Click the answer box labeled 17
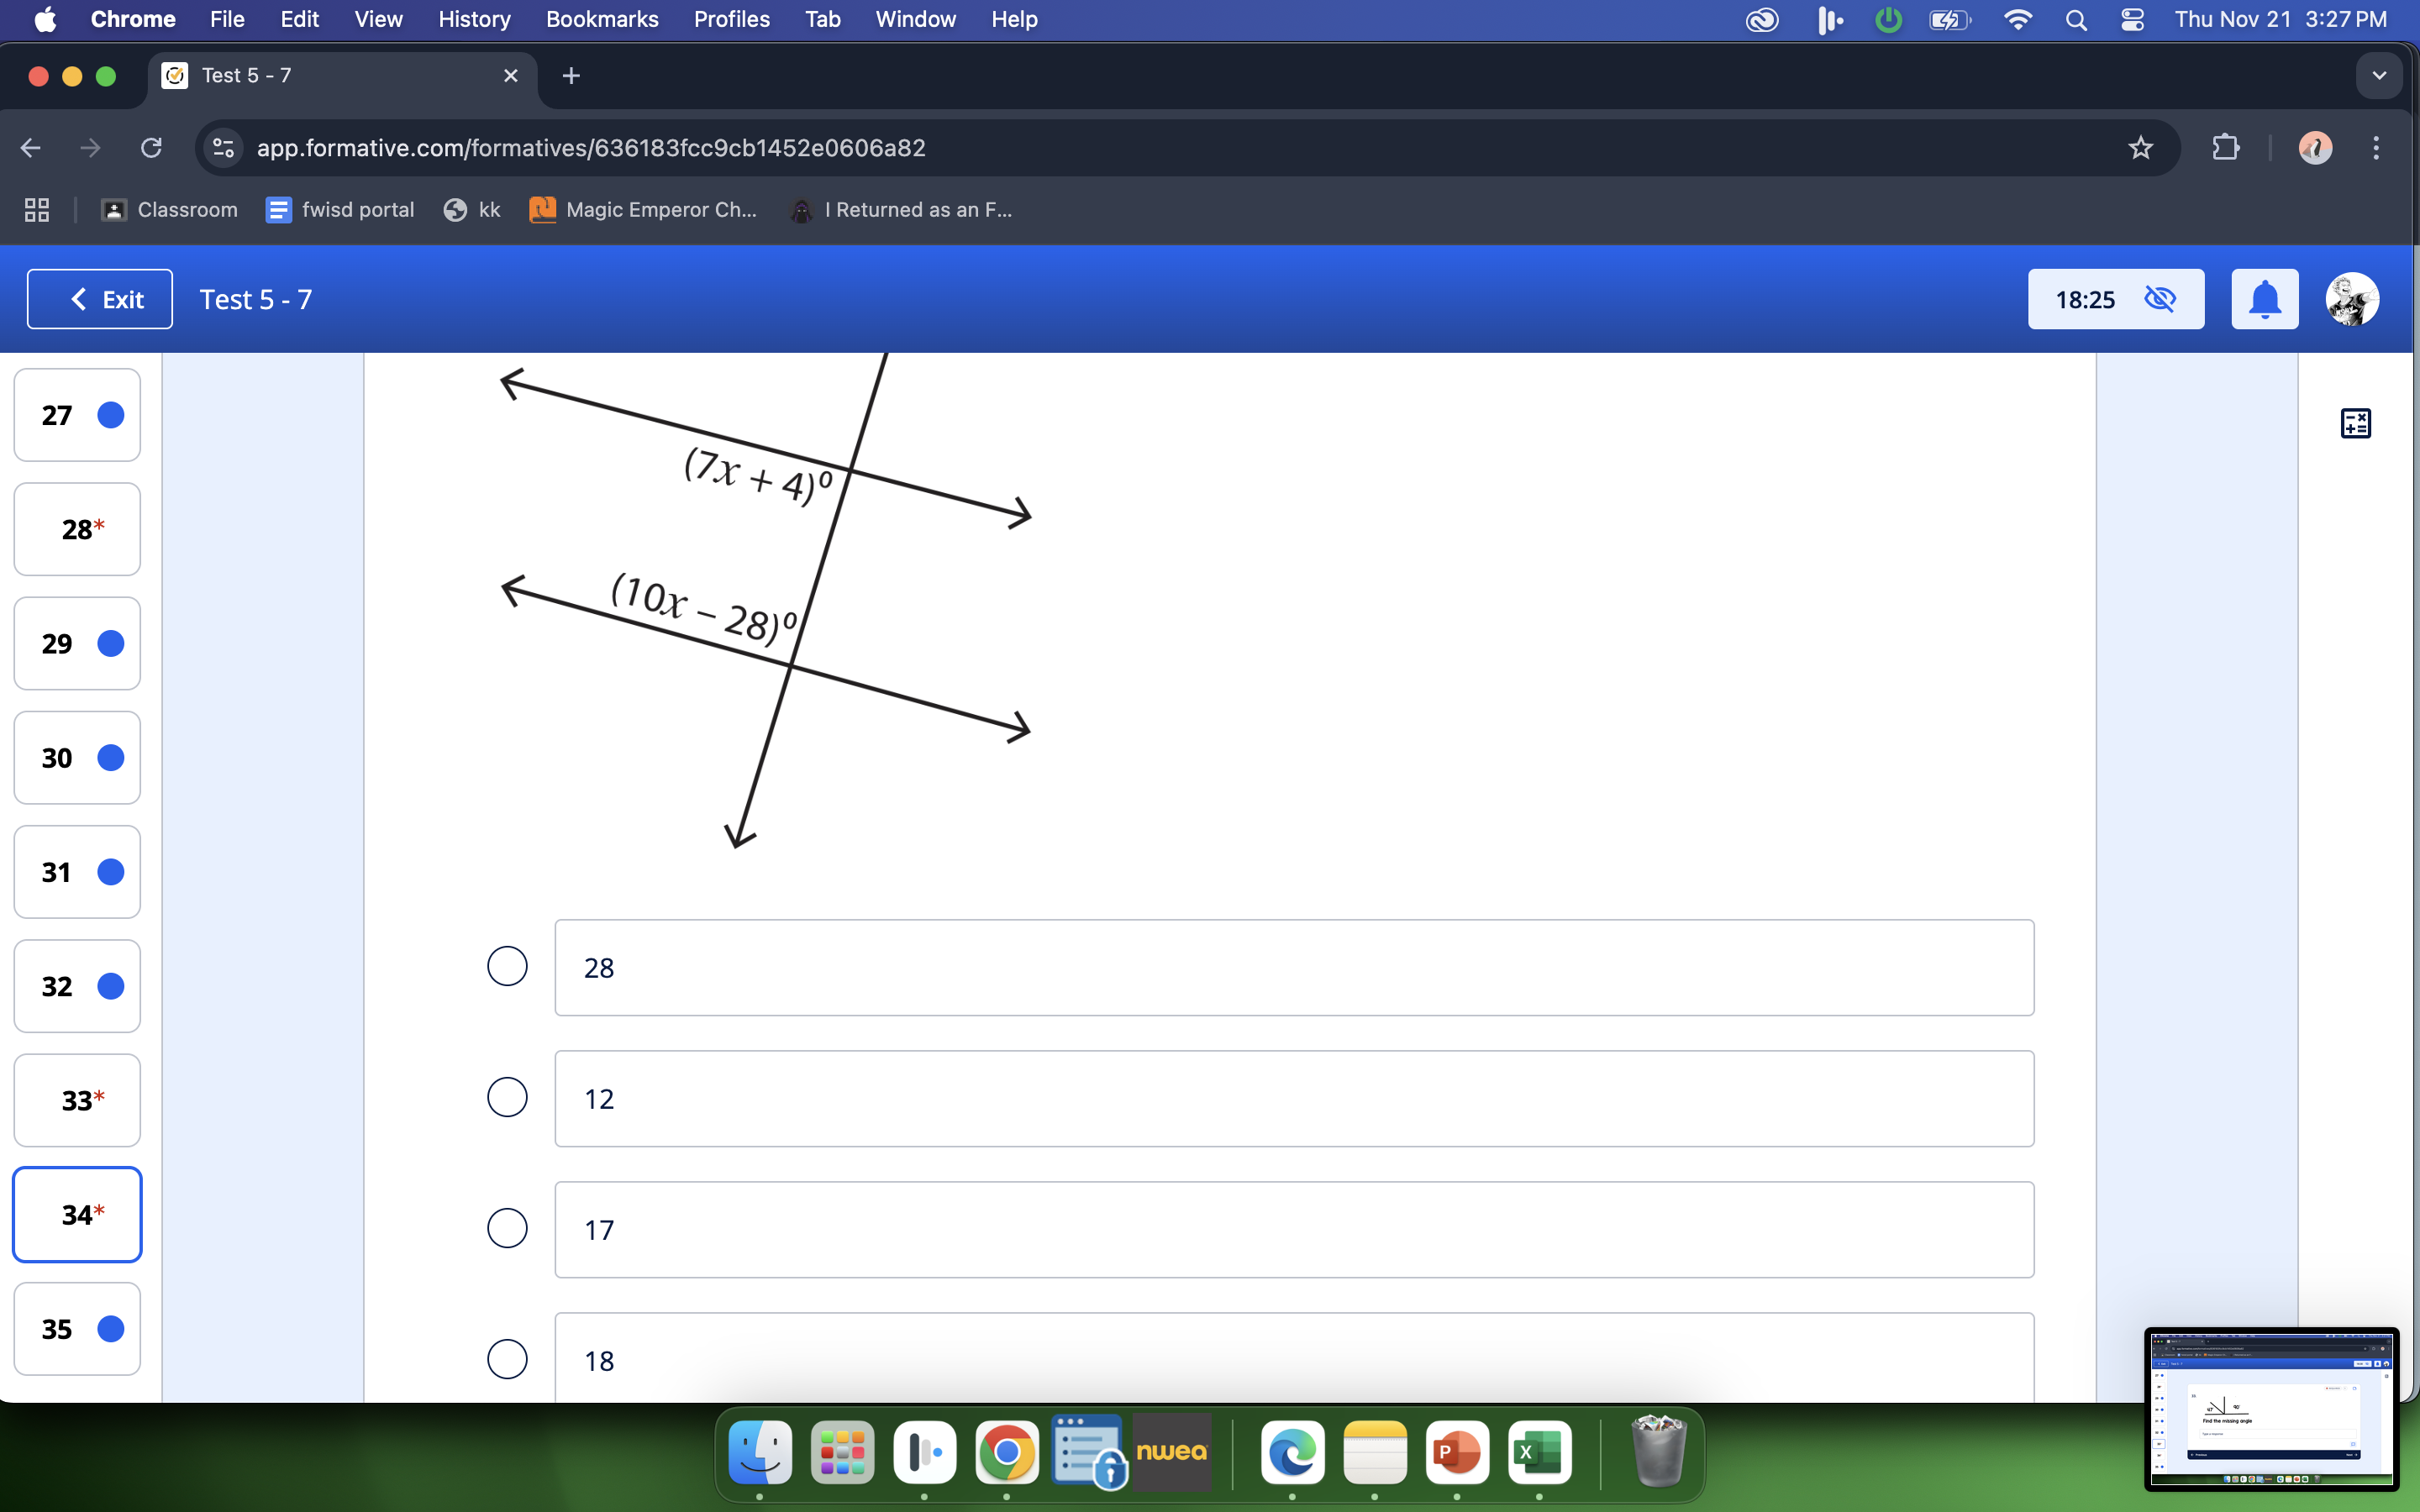2420x1512 pixels. (1294, 1229)
